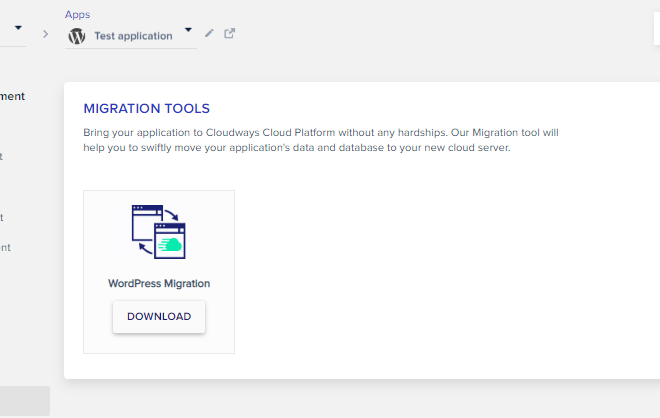Screen dimensions: 660x418
Task: Expand the server dropdown arrow at top left
Action: click(x=18, y=28)
